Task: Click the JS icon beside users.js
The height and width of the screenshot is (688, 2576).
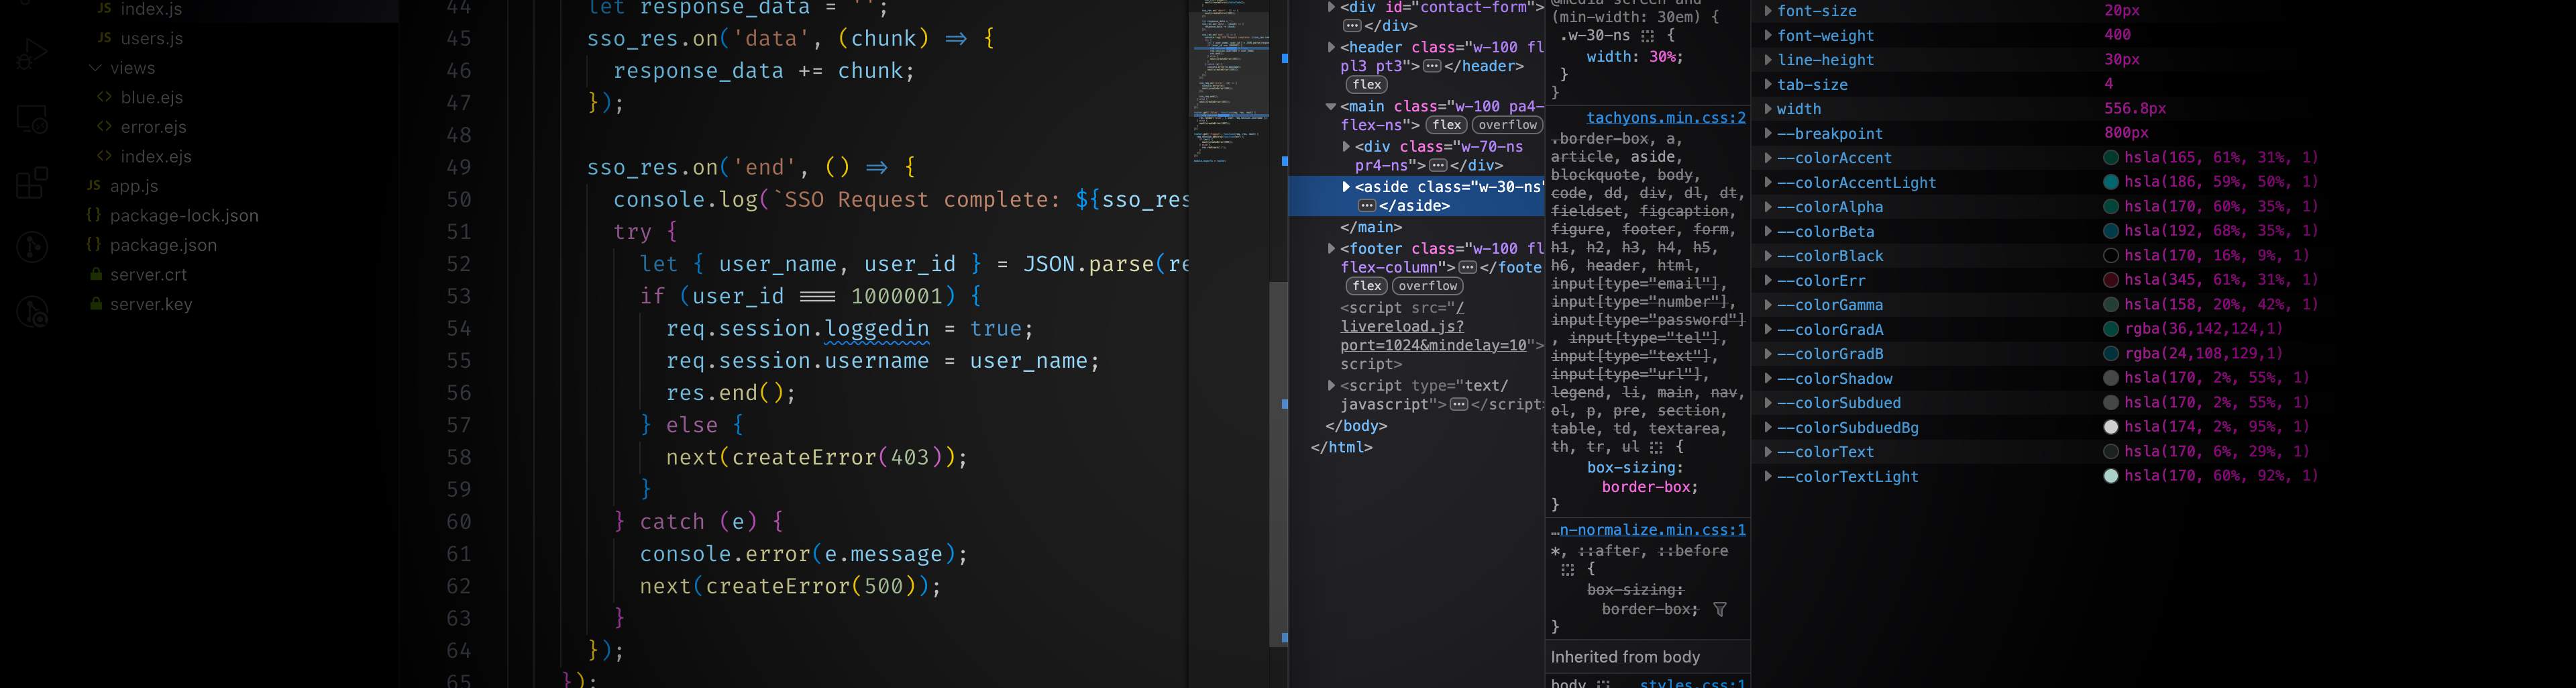Action: click(x=104, y=38)
